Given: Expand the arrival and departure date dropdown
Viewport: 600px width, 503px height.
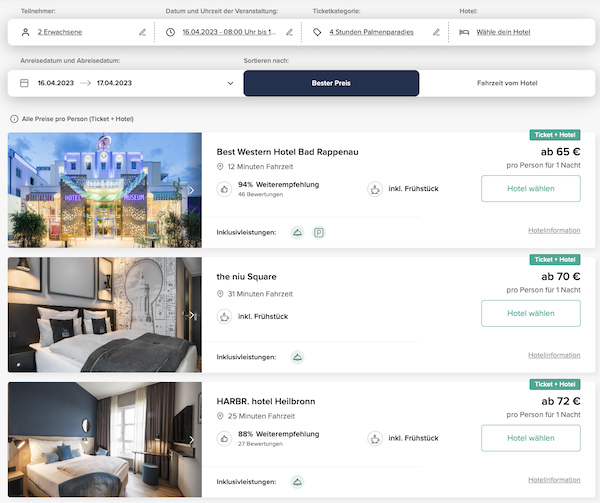Looking at the screenshot, I should point(230,83).
